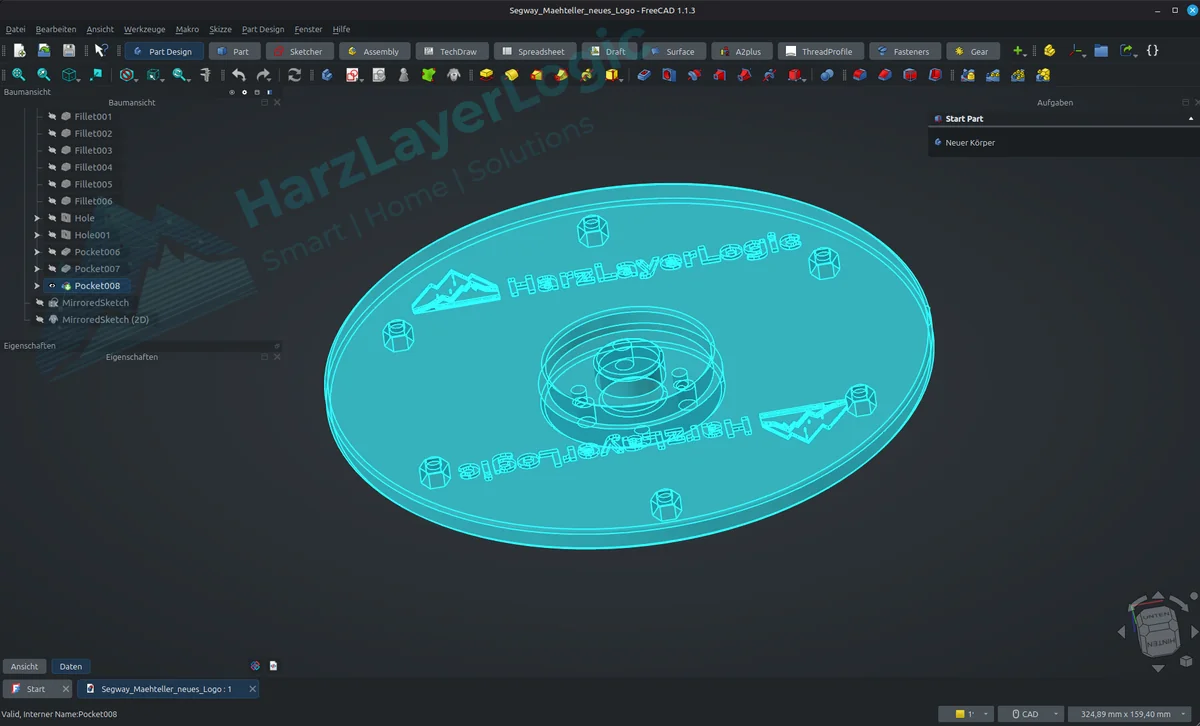Expand the Hole tree node
1200x726 pixels.
point(37,218)
